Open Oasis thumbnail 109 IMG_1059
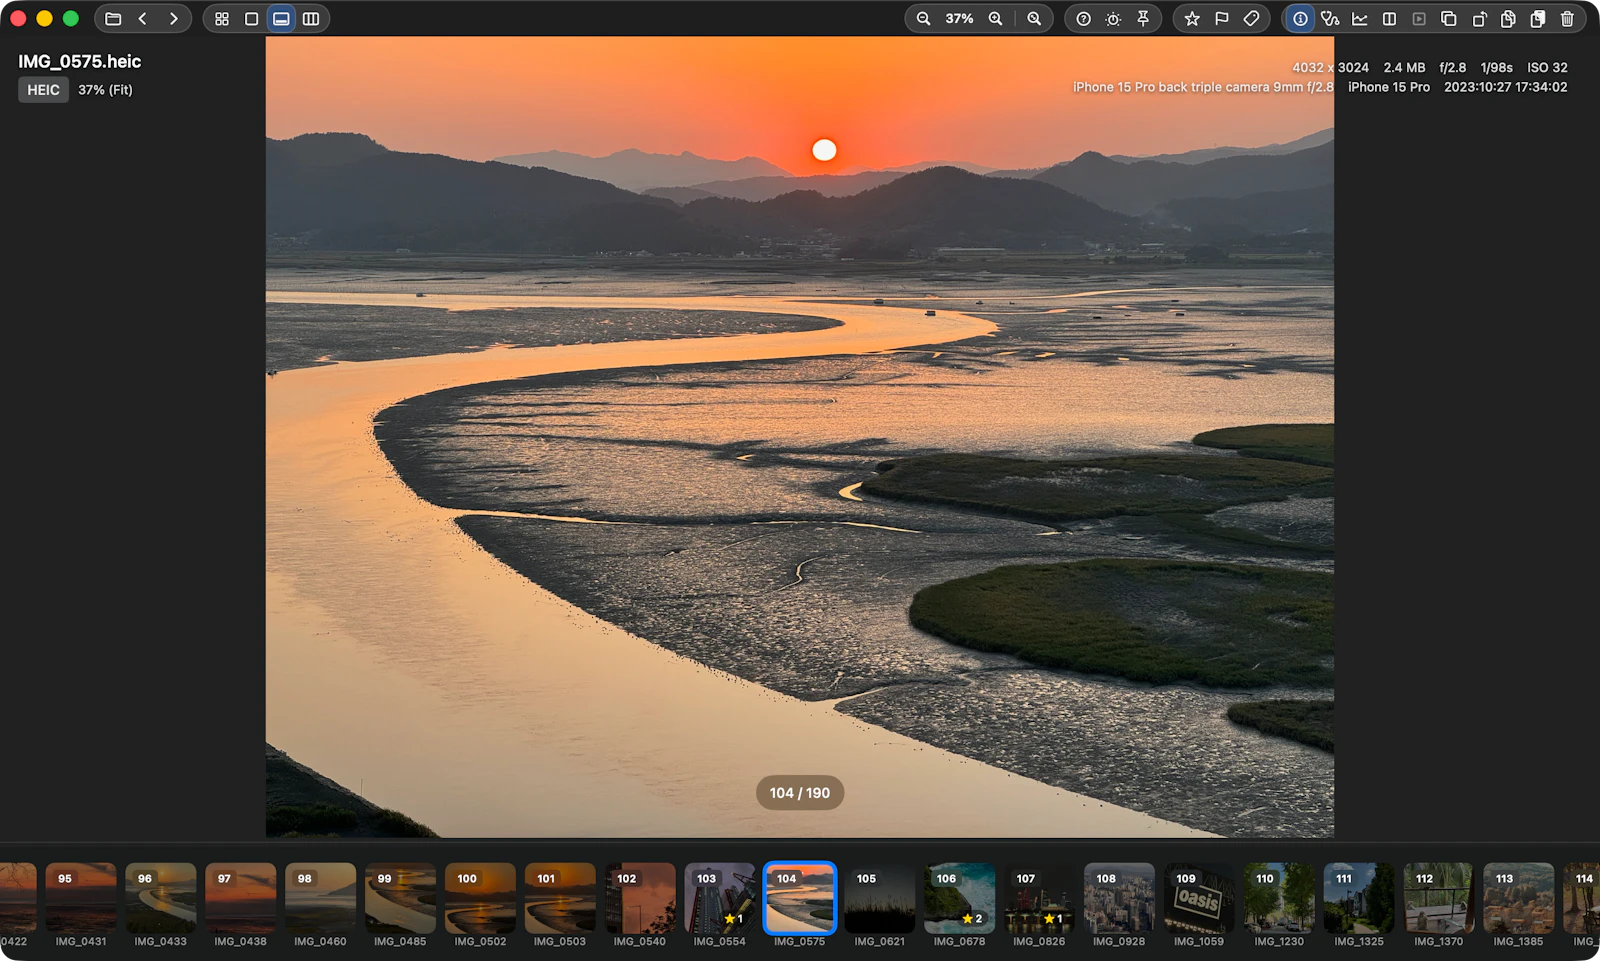This screenshot has width=1600, height=961. [1199, 899]
